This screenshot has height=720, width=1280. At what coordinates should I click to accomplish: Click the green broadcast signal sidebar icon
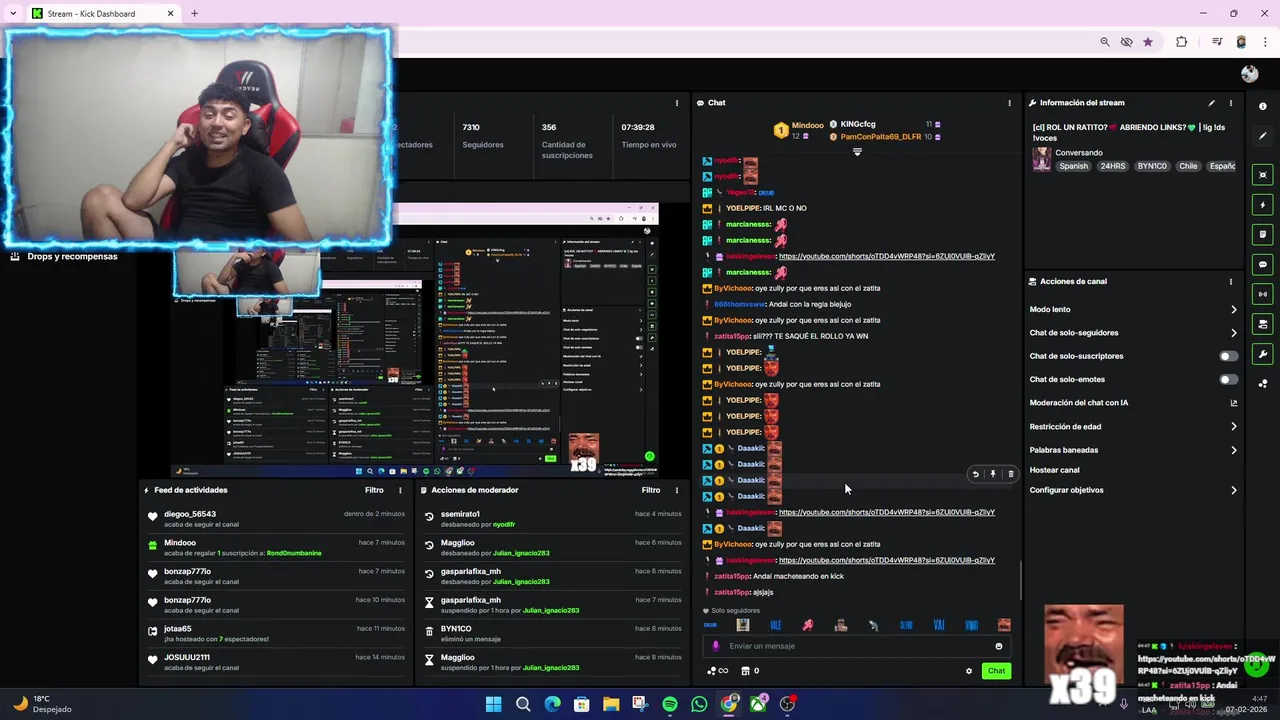point(1263,294)
